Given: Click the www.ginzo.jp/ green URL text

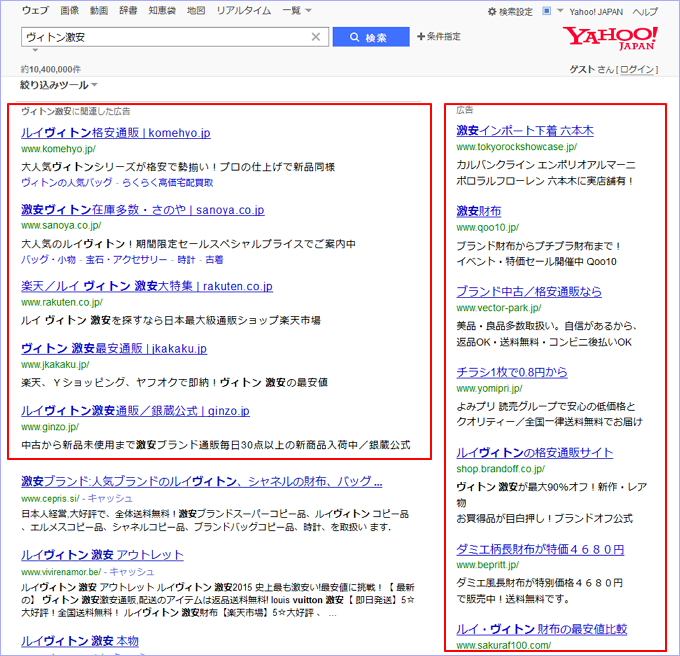Looking at the screenshot, I should 50,427.
